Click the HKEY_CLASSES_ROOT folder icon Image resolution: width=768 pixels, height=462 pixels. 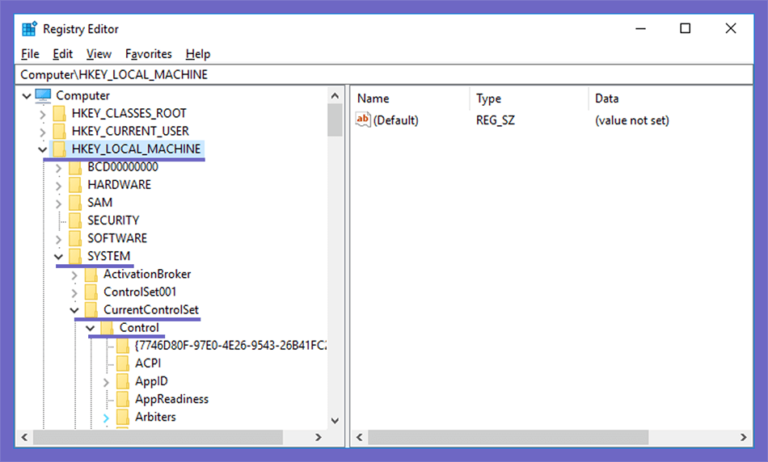tap(59, 113)
